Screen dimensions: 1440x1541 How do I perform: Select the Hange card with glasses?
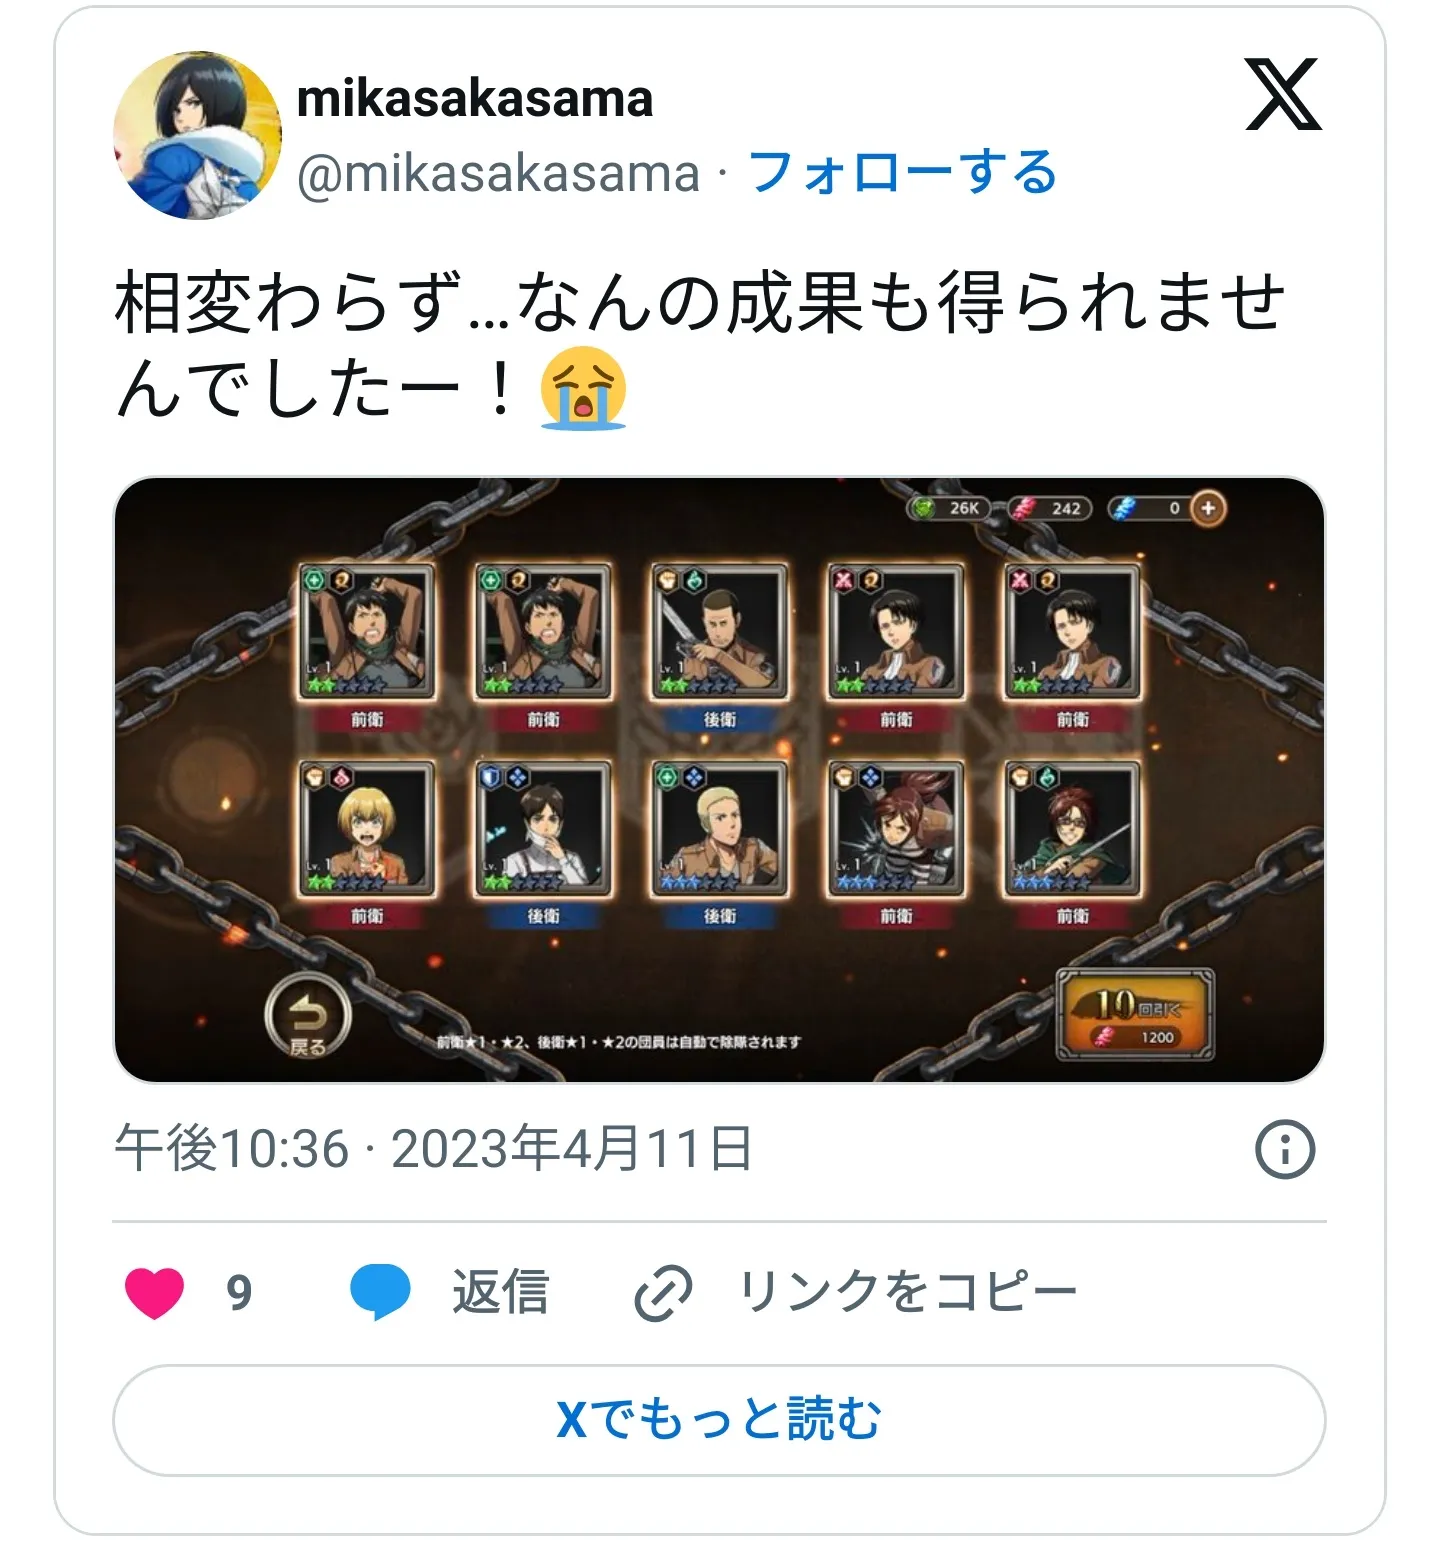point(1072,830)
